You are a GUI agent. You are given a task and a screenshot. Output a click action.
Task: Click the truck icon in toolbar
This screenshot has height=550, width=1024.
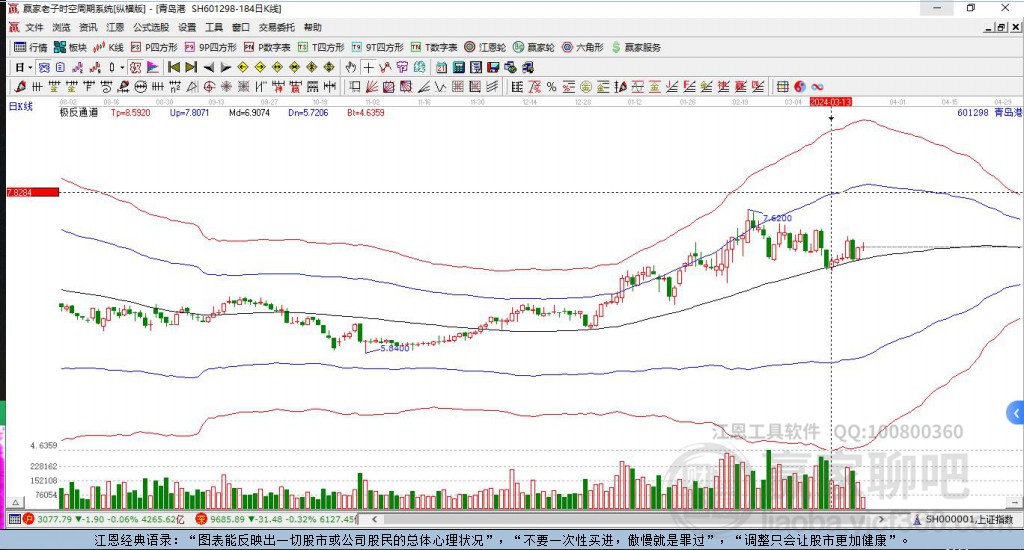528,67
